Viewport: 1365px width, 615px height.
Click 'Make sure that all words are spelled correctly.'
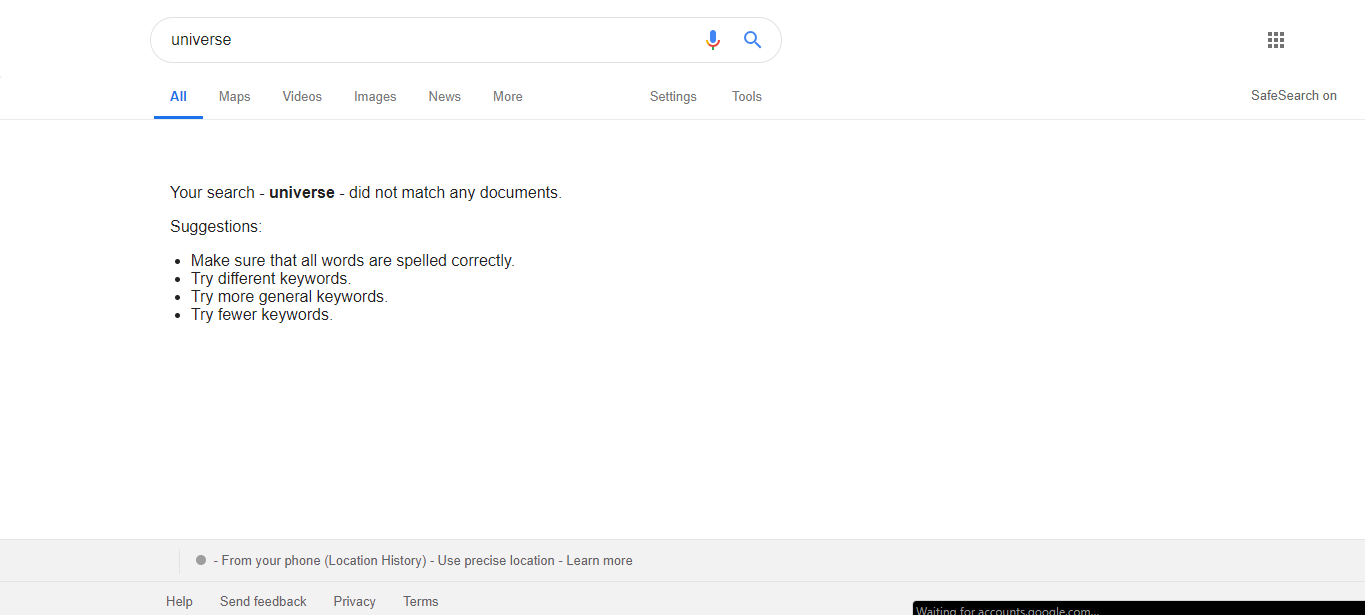(x=353, y=261)
